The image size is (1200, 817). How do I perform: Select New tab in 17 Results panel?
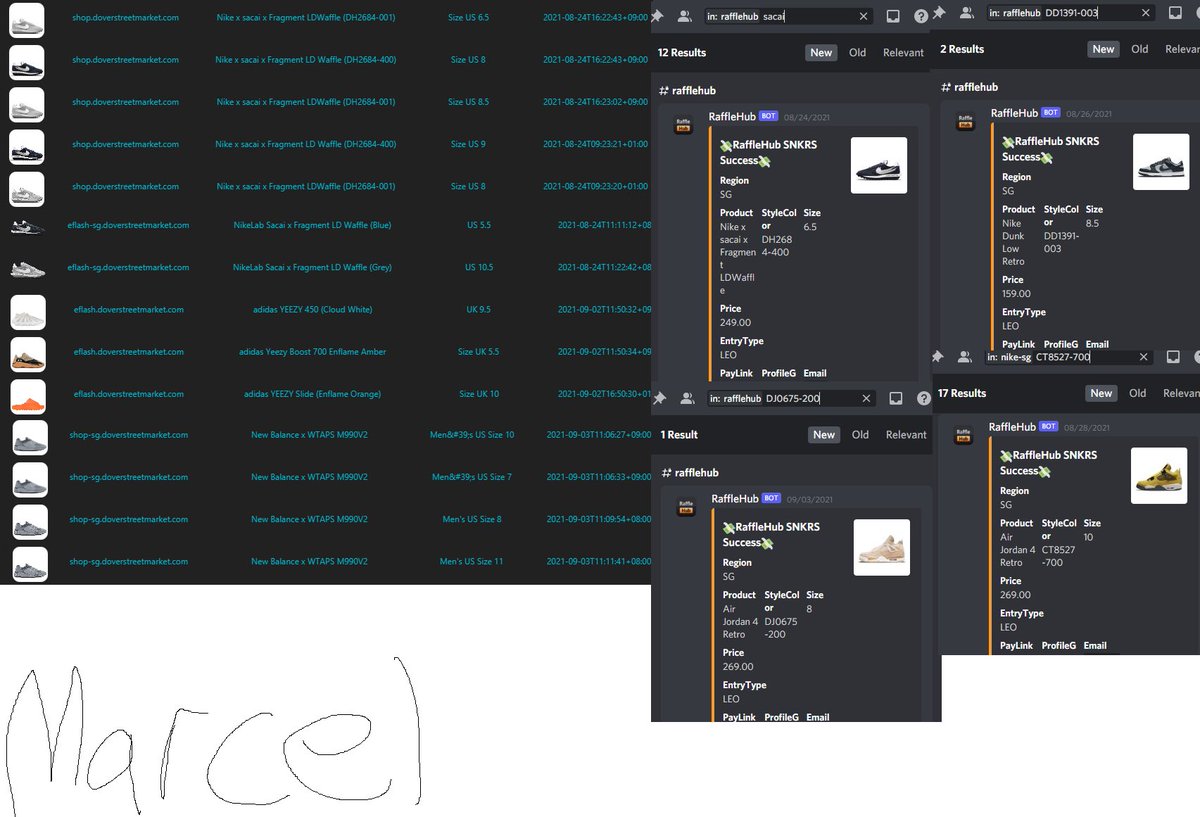[x=1101, y=393]
